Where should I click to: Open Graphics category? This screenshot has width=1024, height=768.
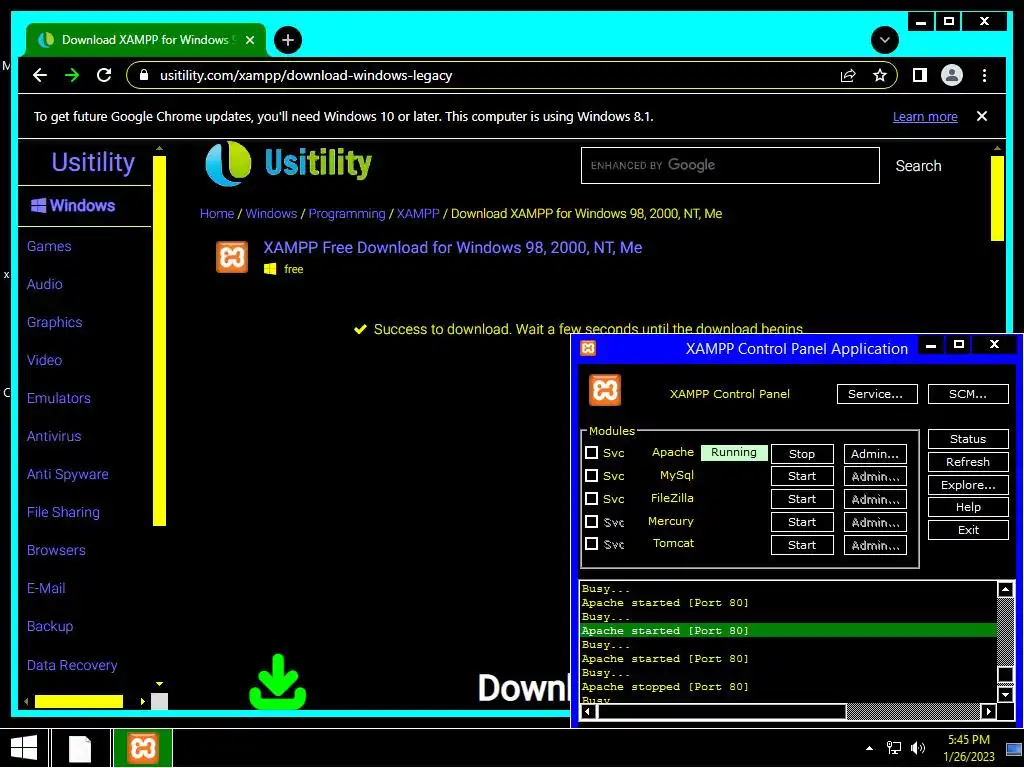click(54, 322)
